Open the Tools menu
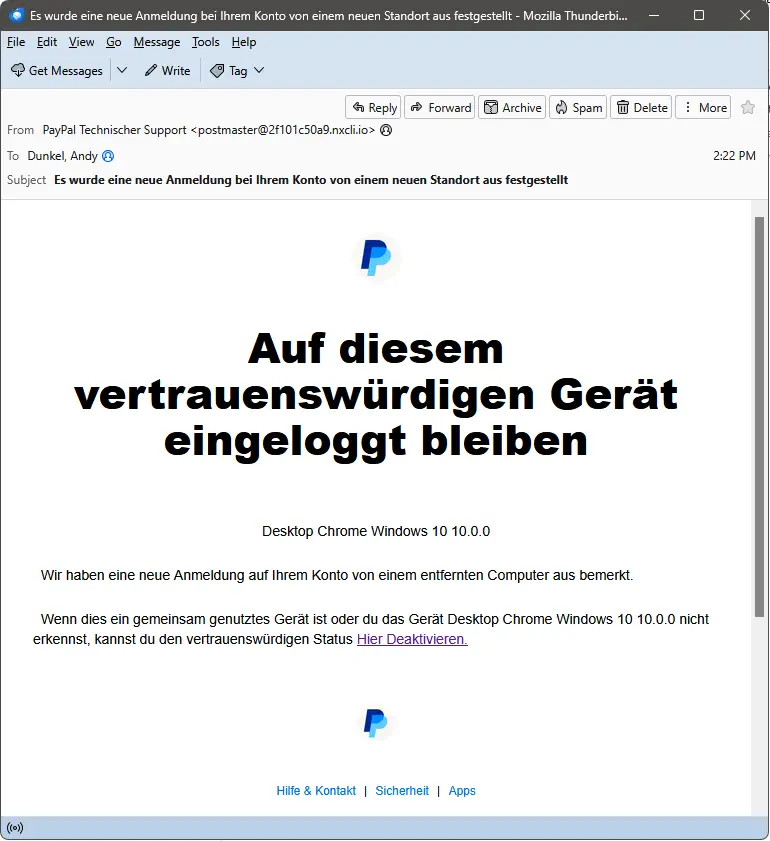 (x=206, y=42)
